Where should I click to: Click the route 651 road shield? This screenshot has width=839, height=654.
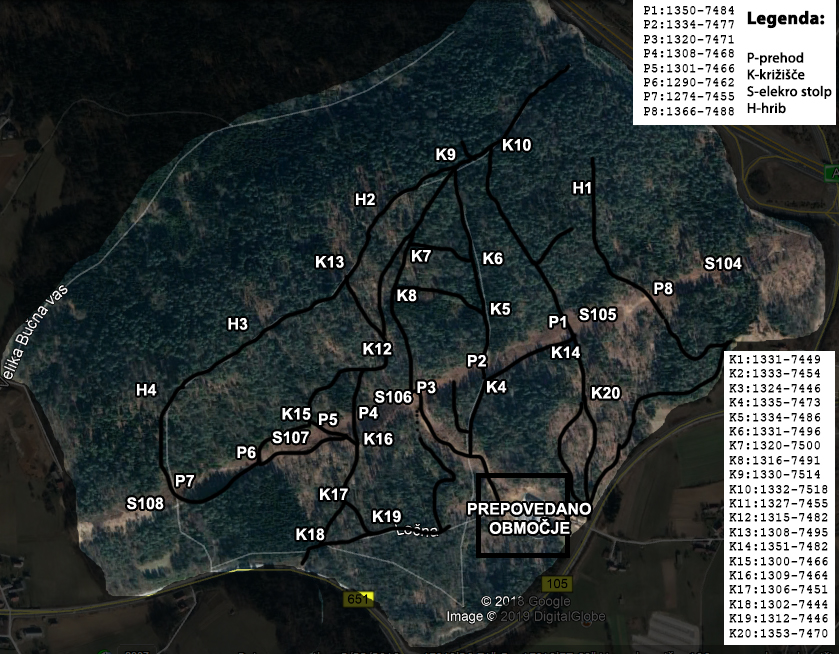point(358,599)
